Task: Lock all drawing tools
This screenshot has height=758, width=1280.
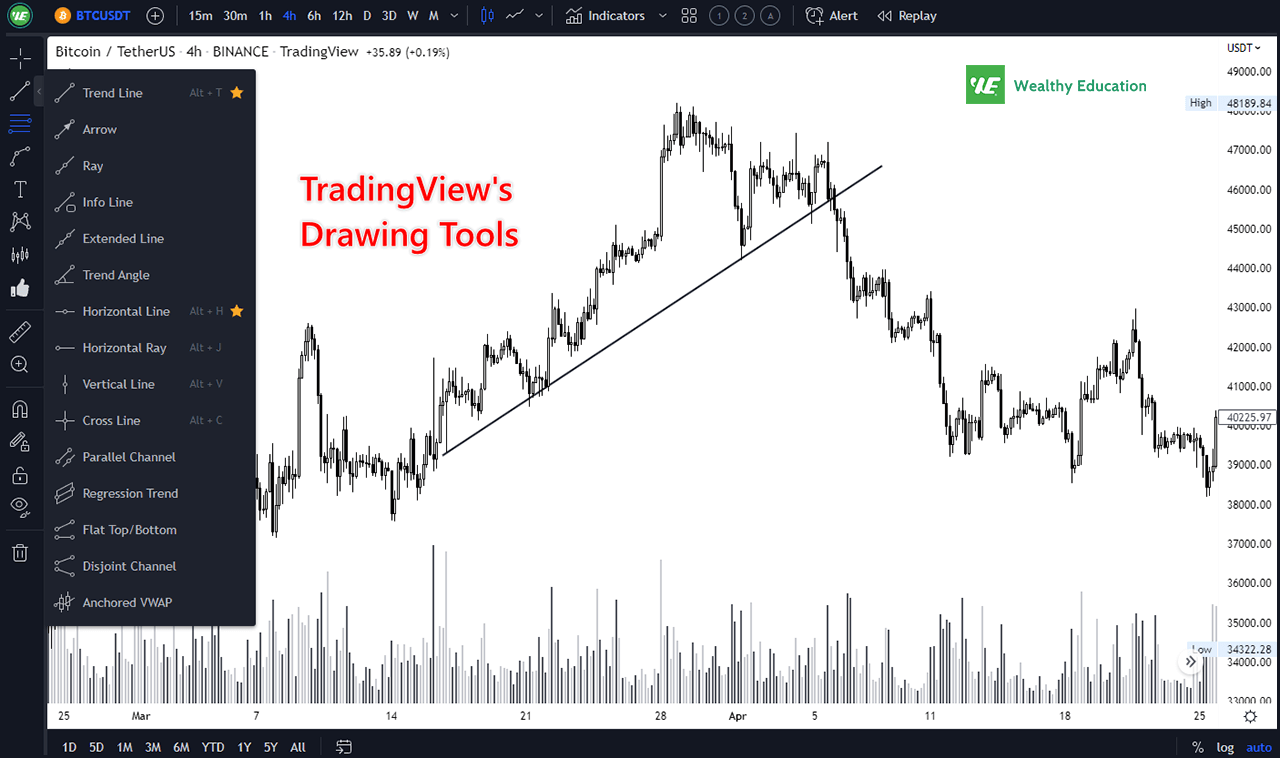Action: click(x=19, y=474)
